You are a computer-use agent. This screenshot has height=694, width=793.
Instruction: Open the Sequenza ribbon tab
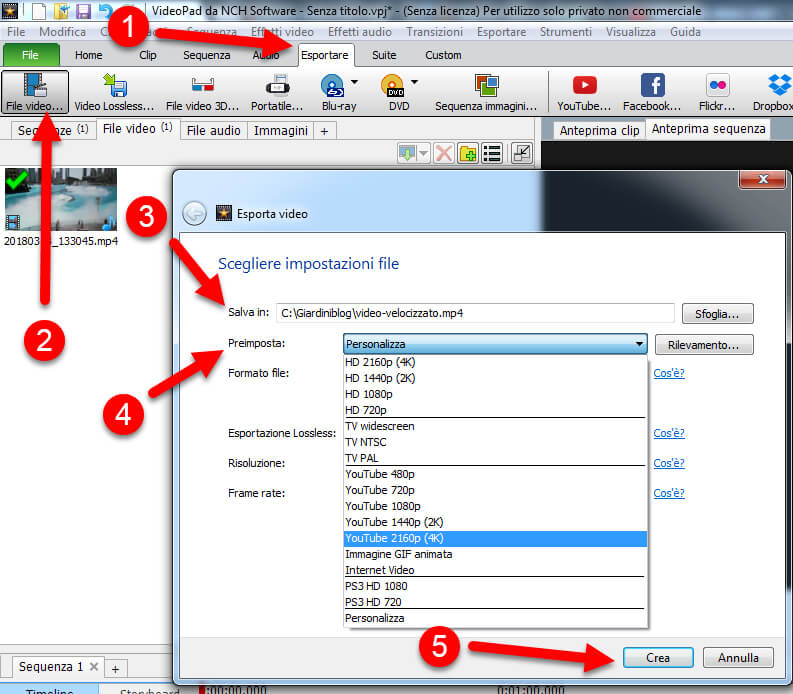(206, 55)
